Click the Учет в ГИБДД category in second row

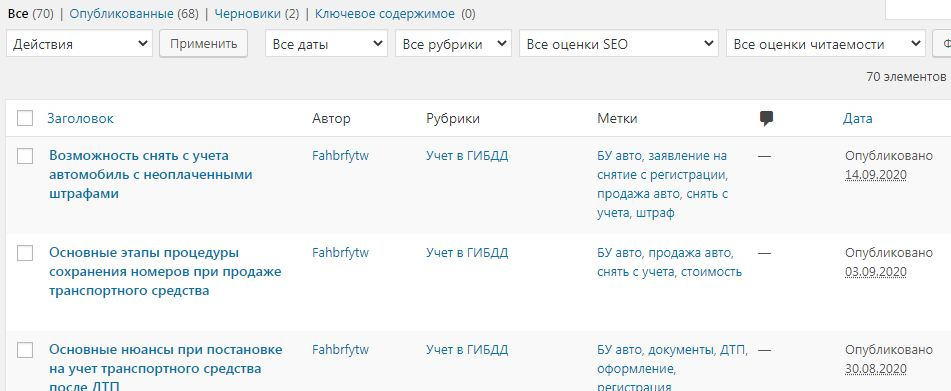click(467, 253)
